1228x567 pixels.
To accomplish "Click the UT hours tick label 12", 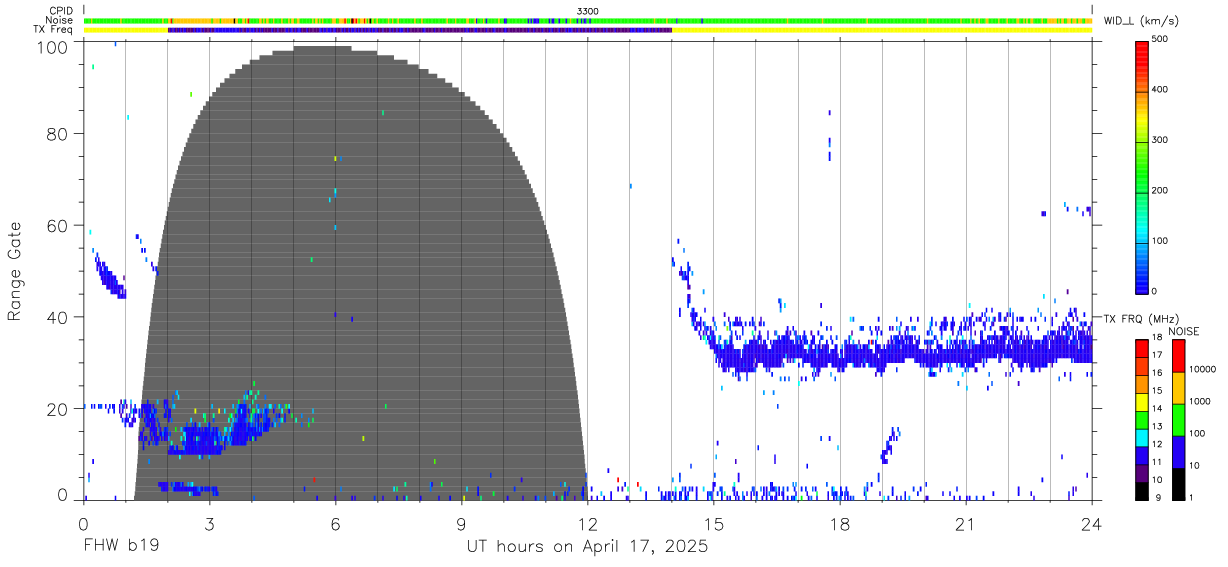I will (588, 524).
